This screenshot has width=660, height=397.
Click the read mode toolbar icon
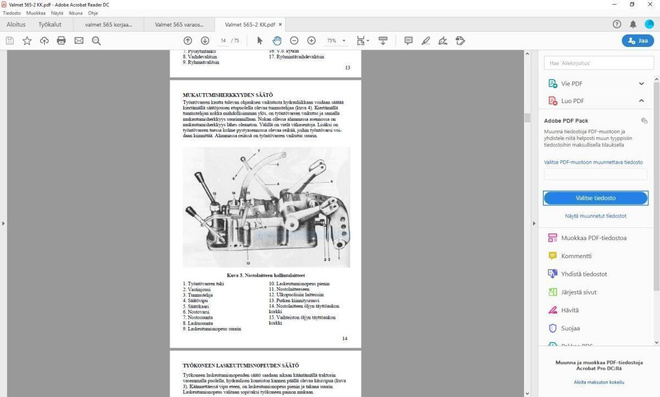(x=383, y=41)
